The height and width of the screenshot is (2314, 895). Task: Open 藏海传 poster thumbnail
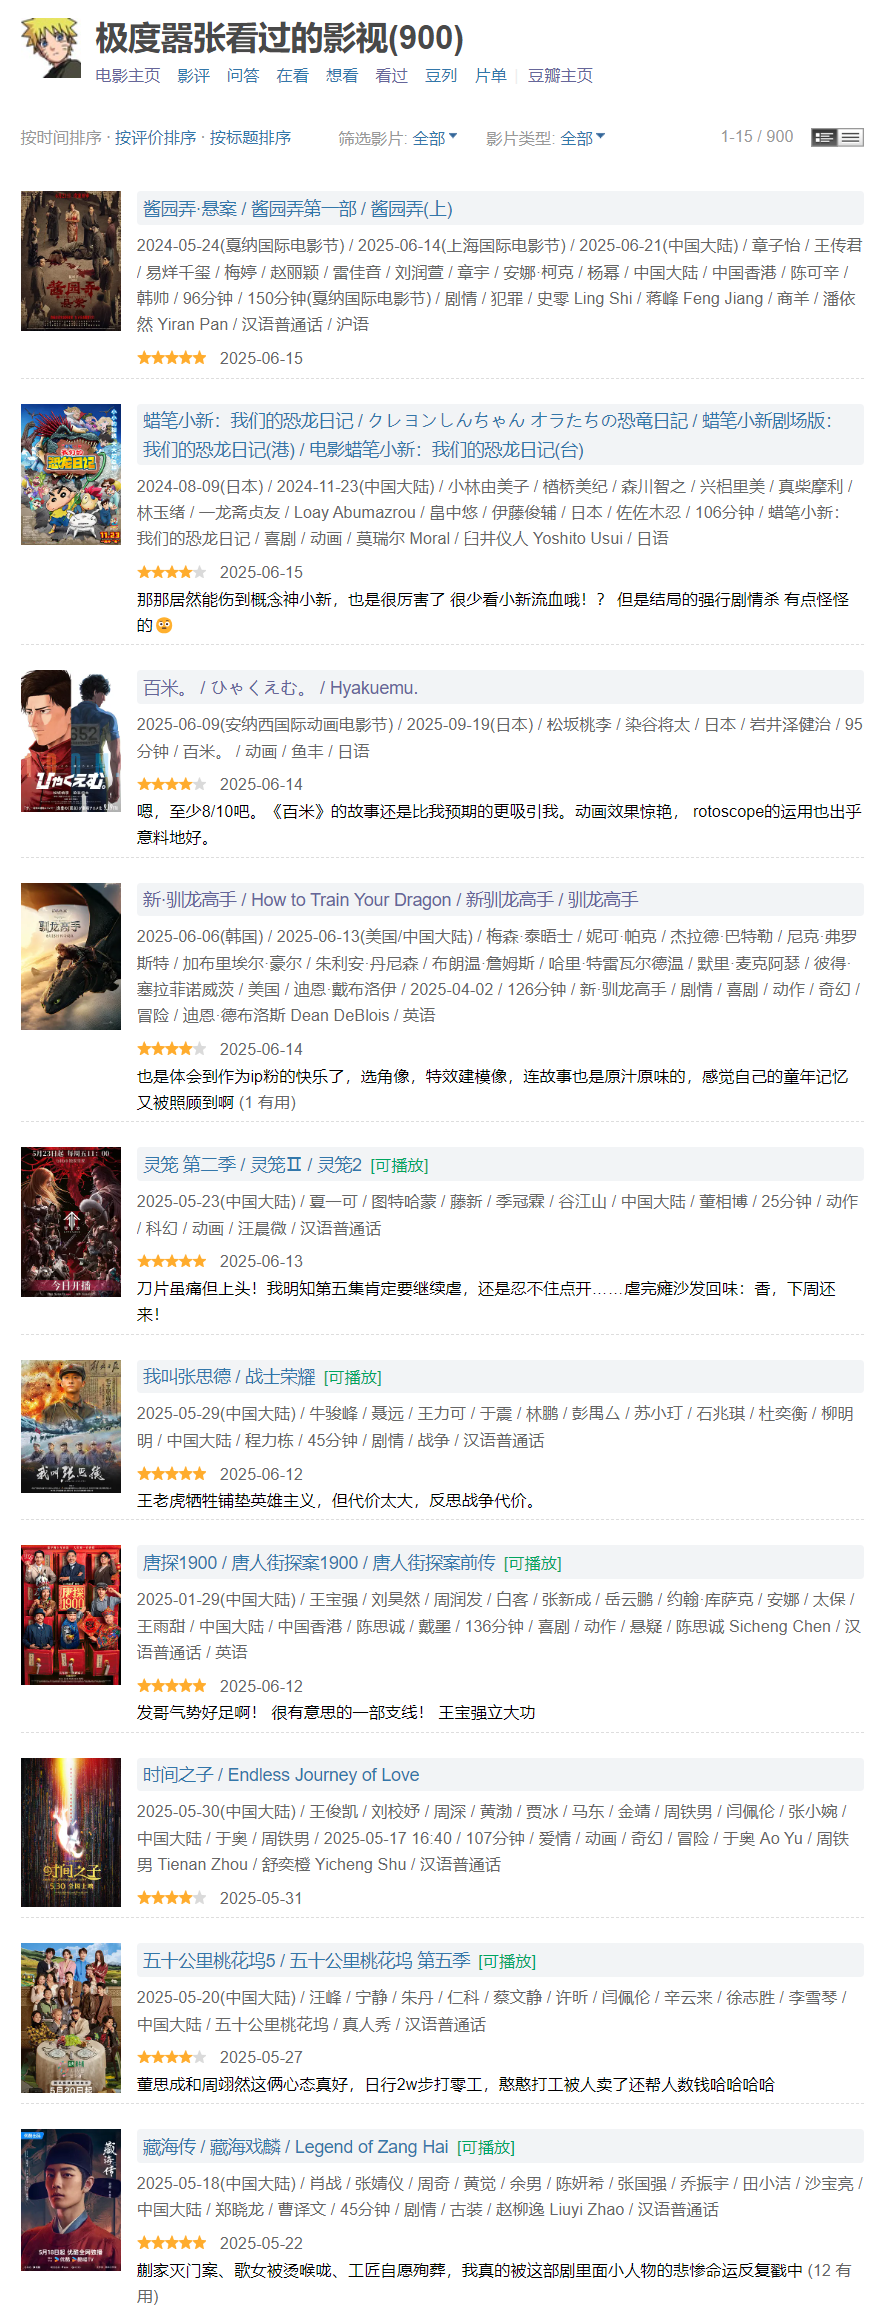(x=71, y=2199)
